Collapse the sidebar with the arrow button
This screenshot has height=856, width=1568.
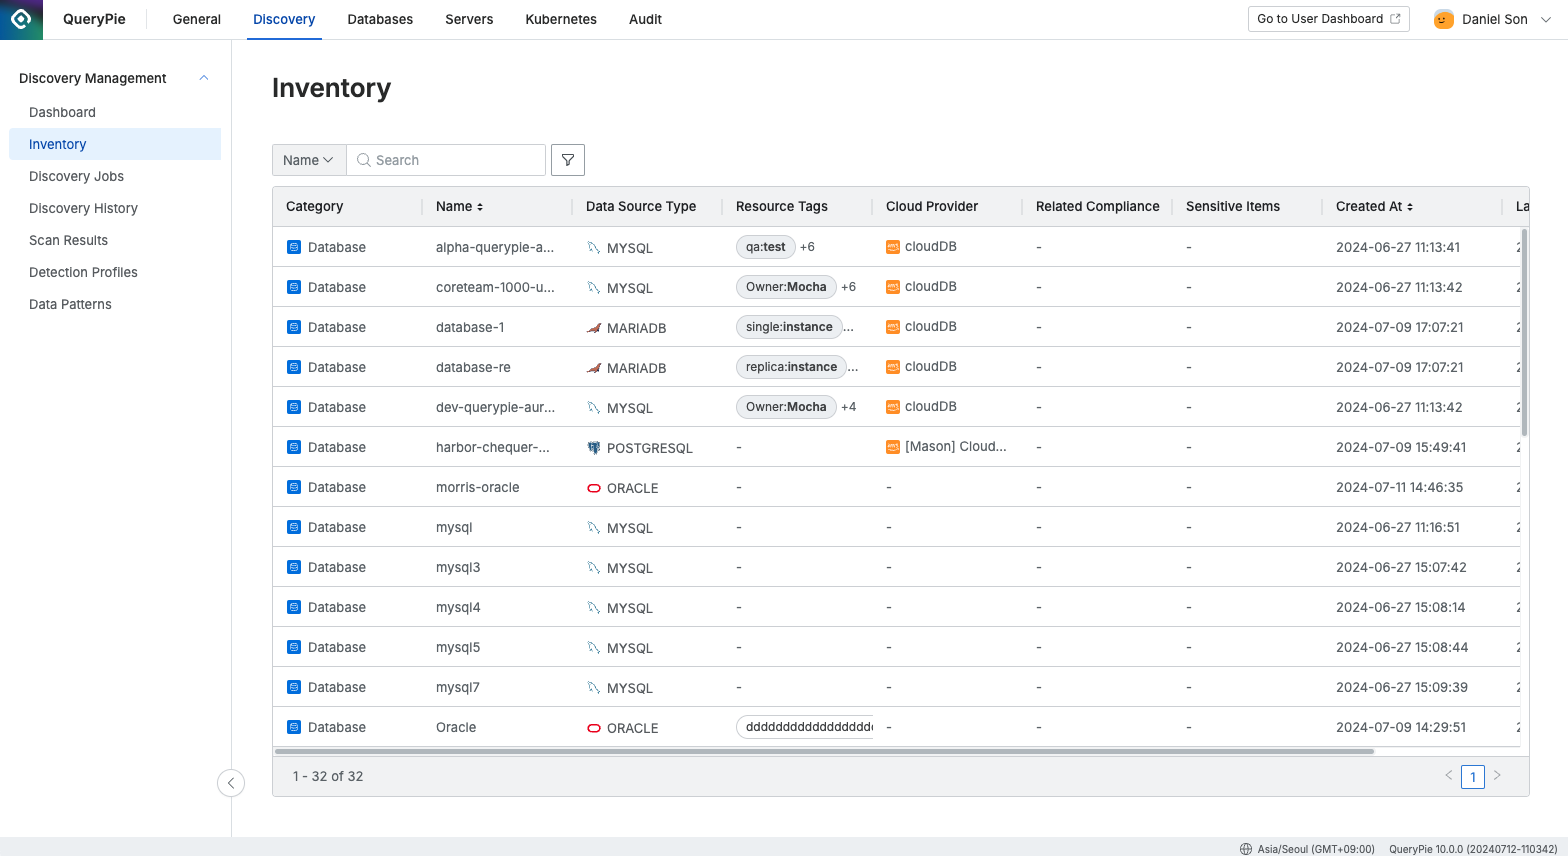point(231,783)
